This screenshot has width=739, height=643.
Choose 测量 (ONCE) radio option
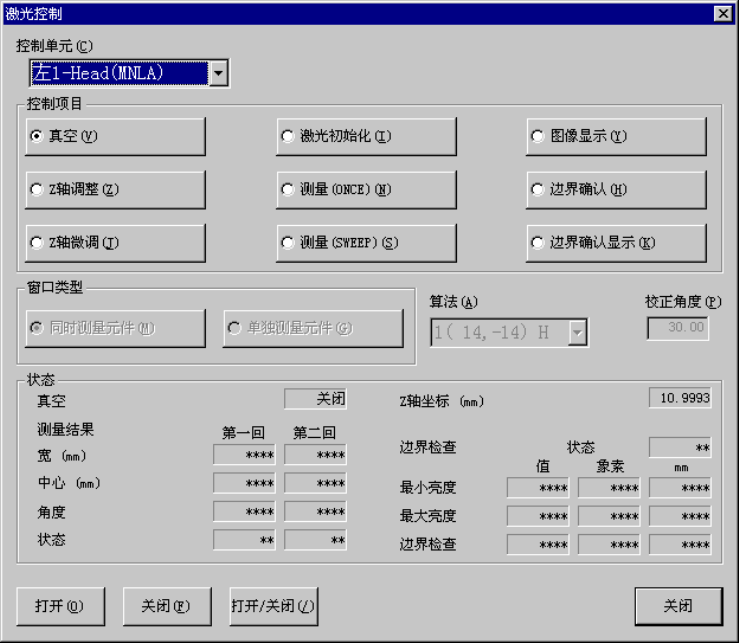[366, 190]
